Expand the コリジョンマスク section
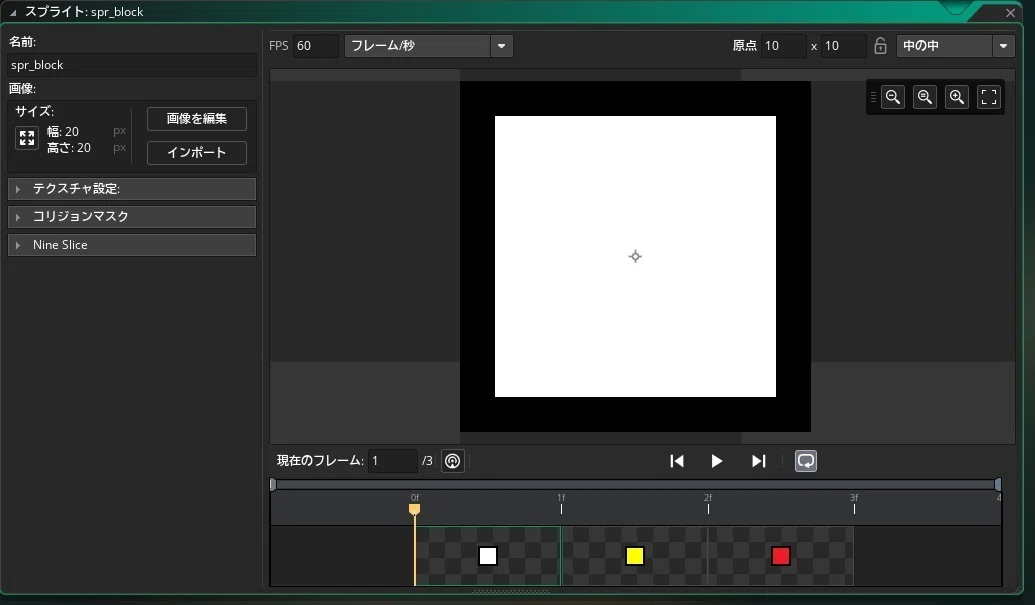1035x605 pixels. point(131,216)
